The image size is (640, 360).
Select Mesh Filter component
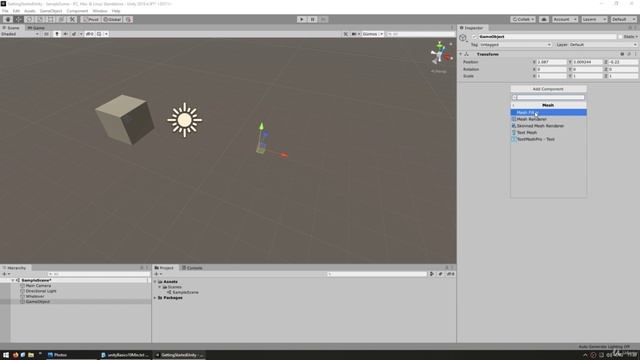click(549, 112)
